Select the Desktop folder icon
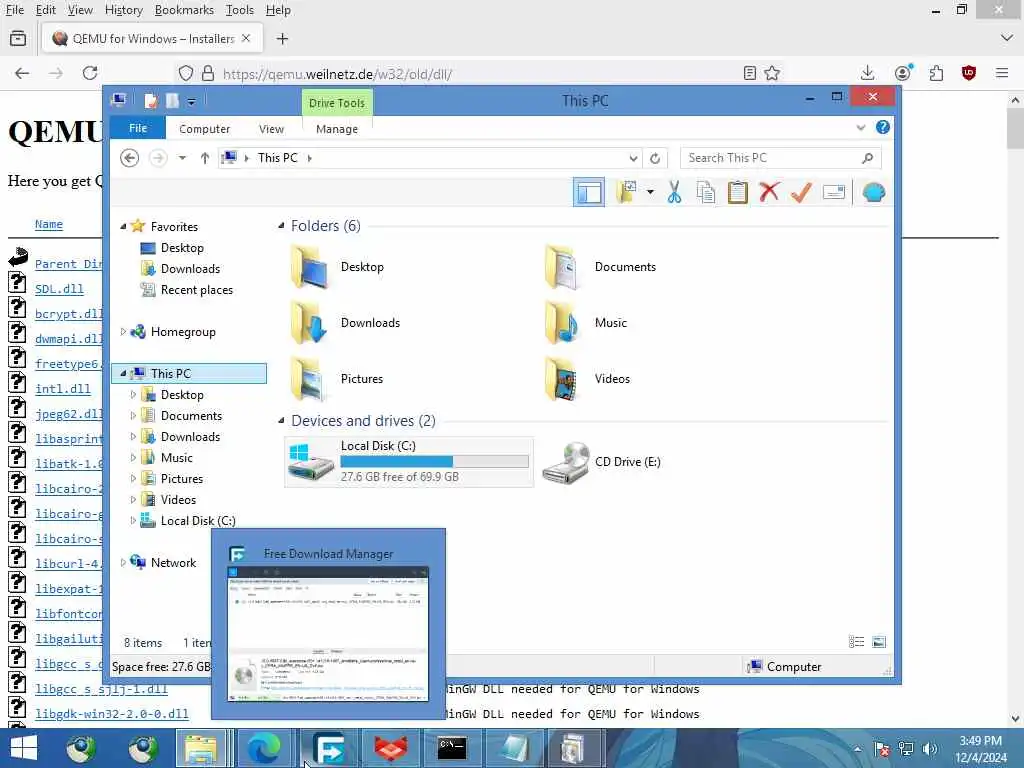The image size is (1024, 768). click(309, 266)
